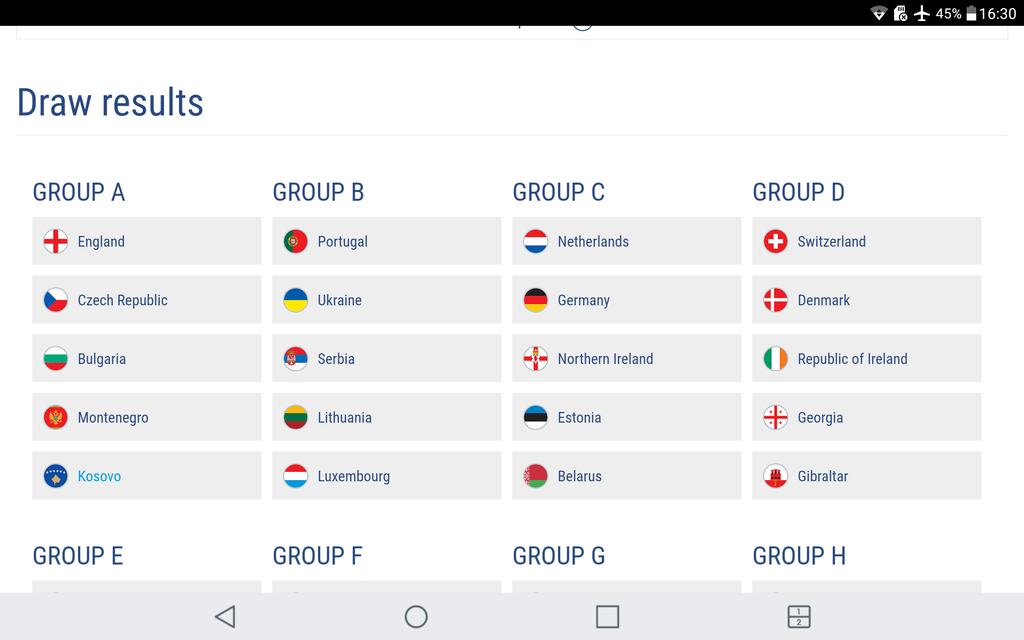Viewport: 1024px width, 640px height.
Task: Open the recent apps overview
Action: (x=607, y=617)
